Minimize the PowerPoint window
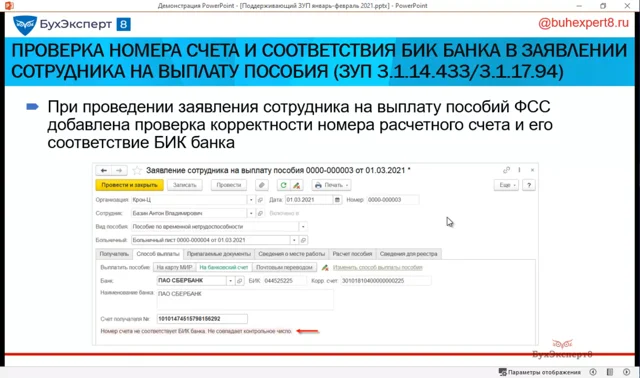640x378 pixels. pyautogui.click(x=579, y=5)
